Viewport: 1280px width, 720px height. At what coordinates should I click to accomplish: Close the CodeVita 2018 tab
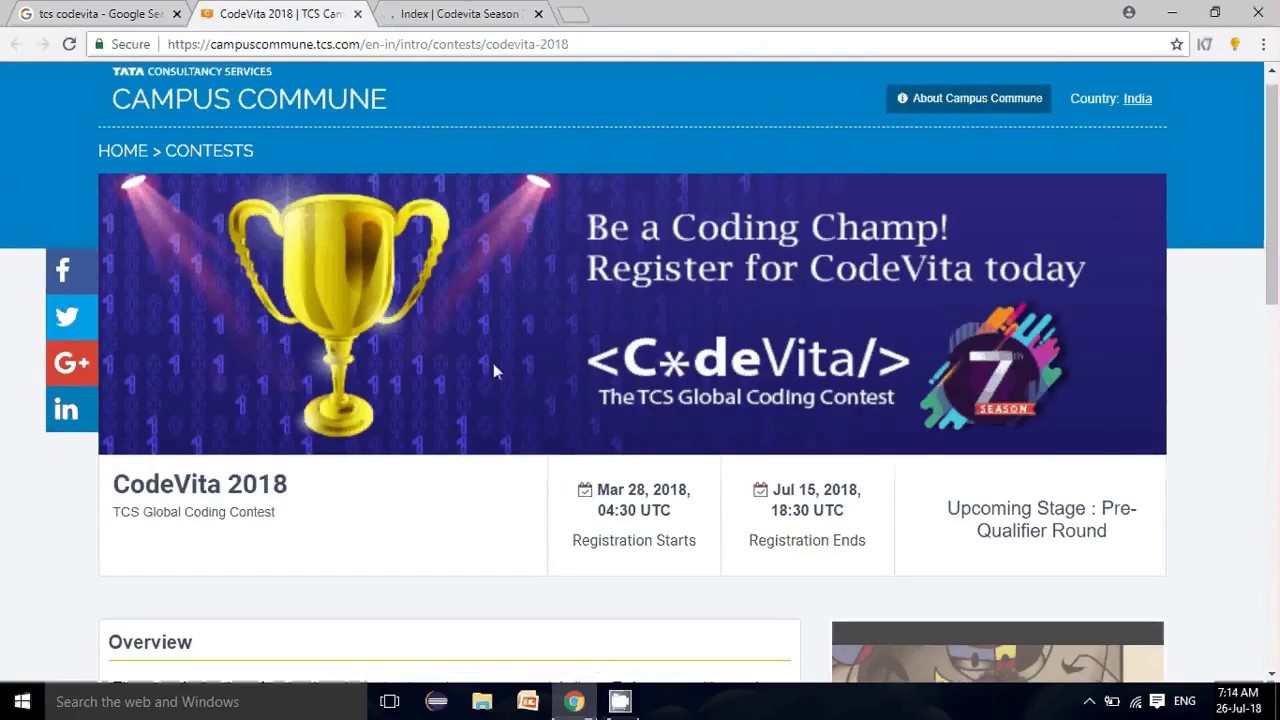(357, 14)
